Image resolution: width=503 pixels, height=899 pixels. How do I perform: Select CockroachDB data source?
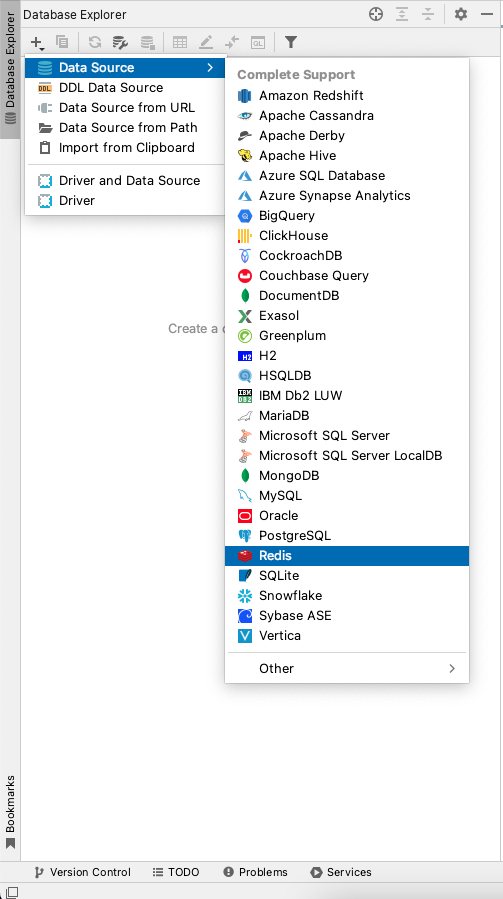[347, 256]
